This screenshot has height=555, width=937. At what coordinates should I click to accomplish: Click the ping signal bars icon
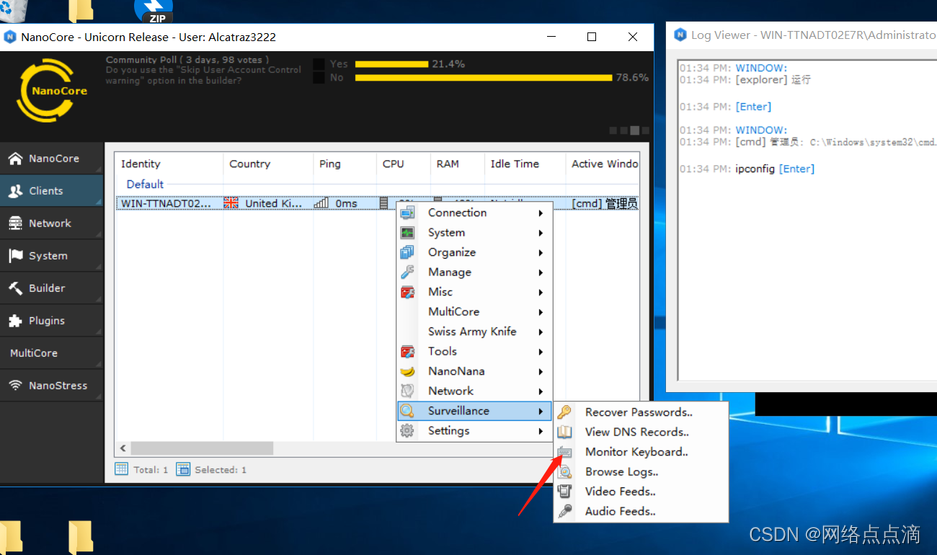321,203
